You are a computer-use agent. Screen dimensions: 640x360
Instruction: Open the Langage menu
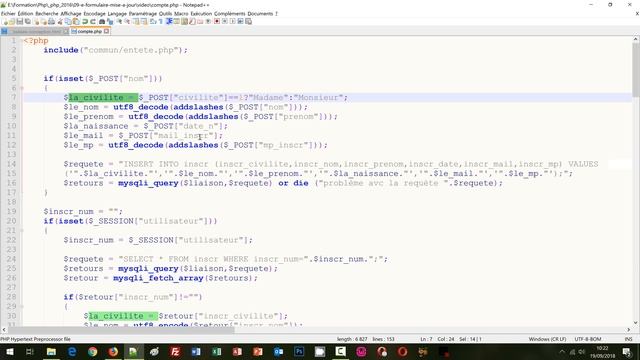pos(117,13)
